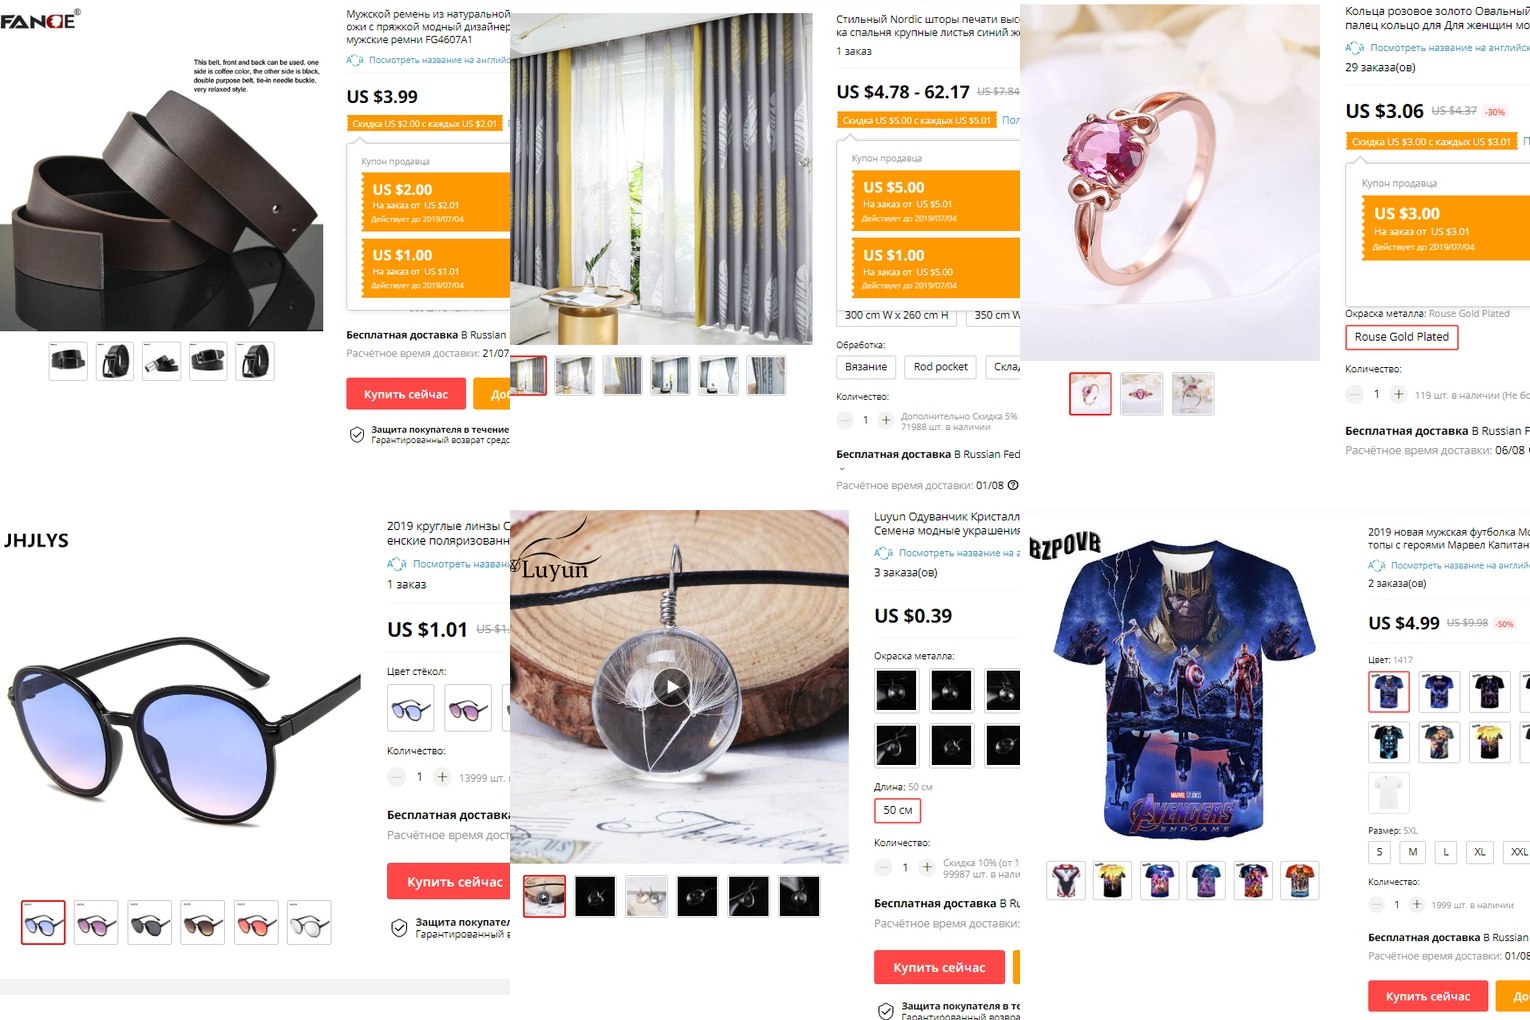Viewport: 1530px width, 1020px height.
Task: Click the translate icon under the t-shirt title
Action: (1377, 565)
